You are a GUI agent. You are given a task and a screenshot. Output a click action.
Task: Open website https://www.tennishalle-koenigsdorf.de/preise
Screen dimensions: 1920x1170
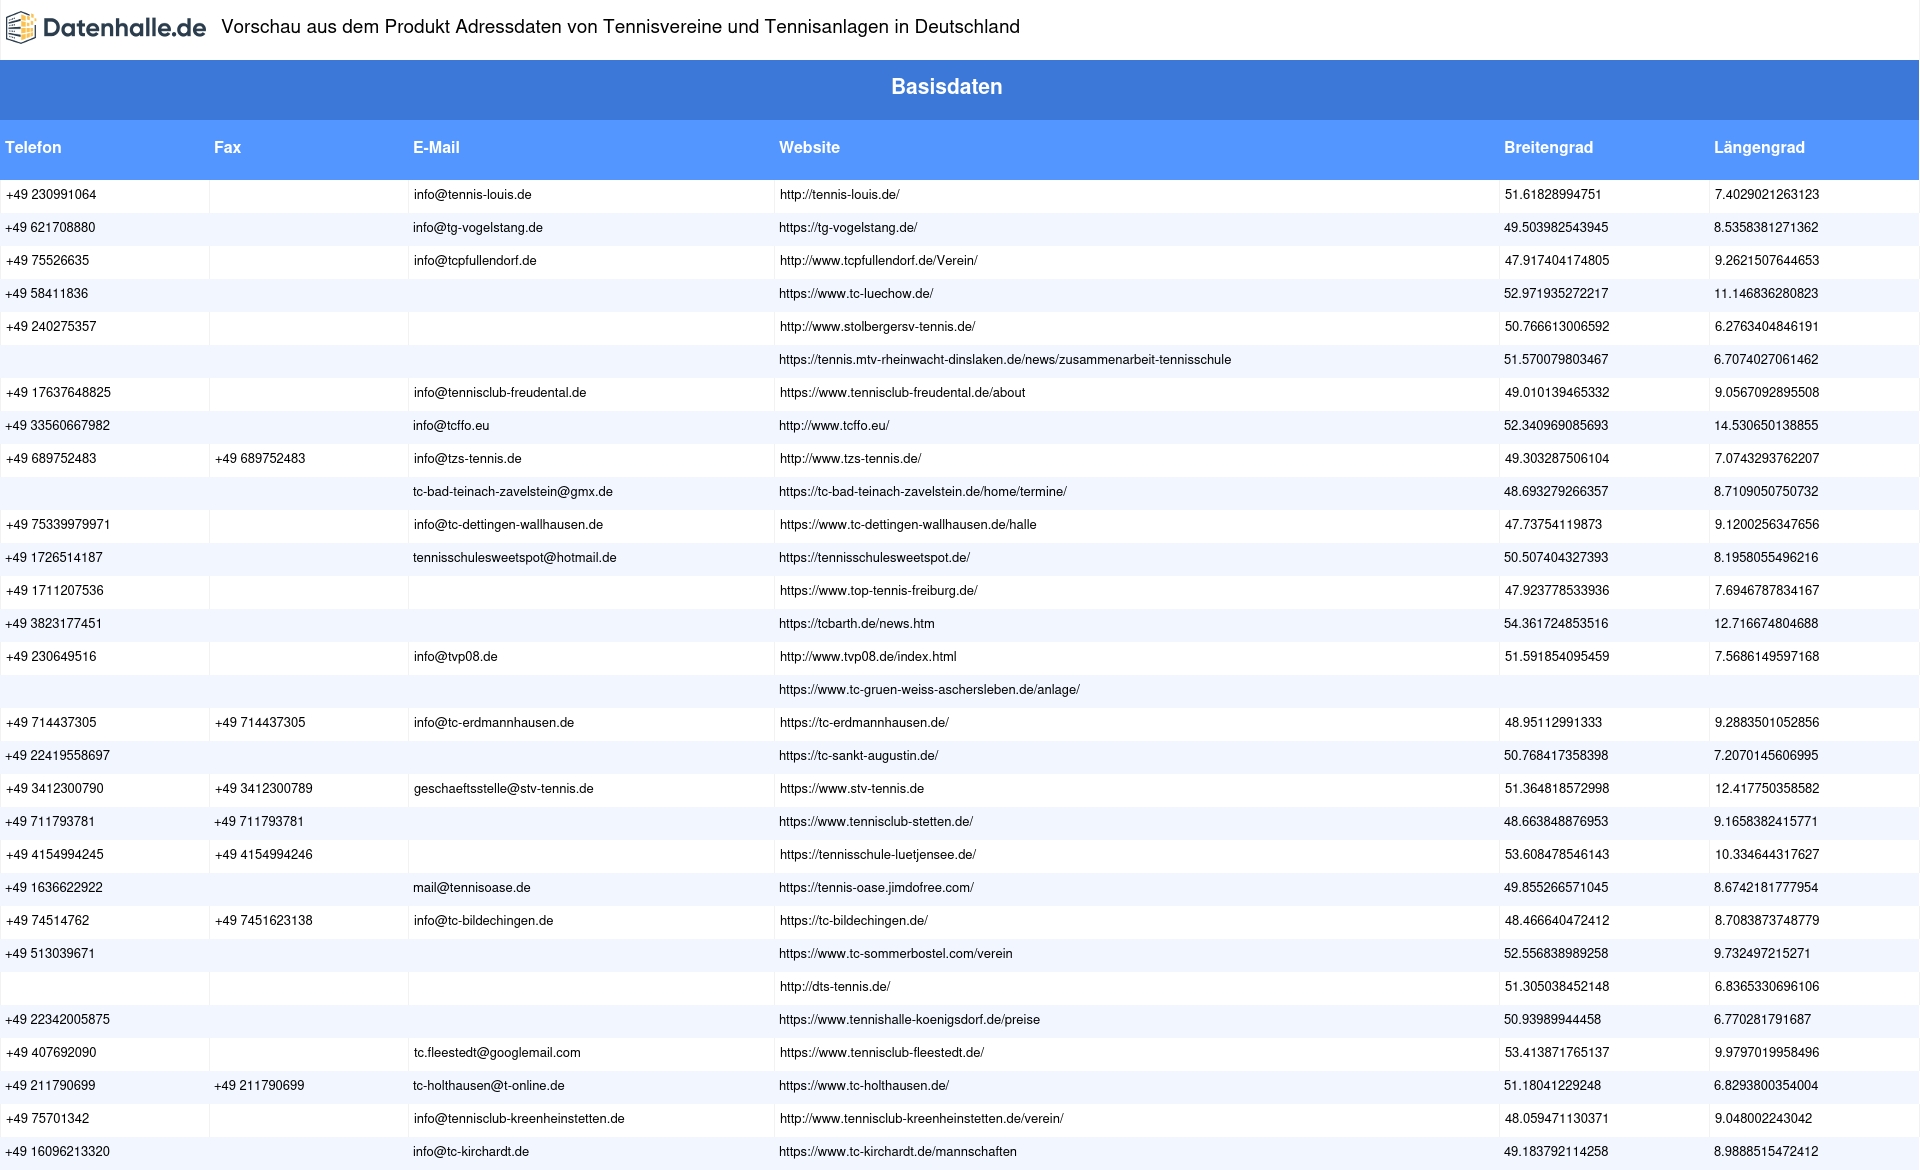[x=909, y=1020]
